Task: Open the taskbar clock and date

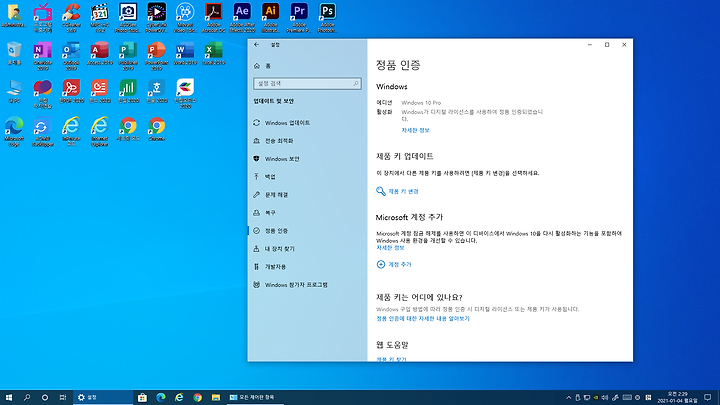Action: (677, 398)
